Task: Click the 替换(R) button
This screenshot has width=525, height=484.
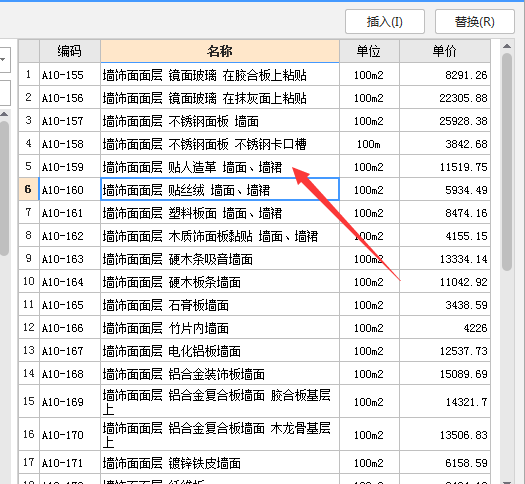Action: (474, 22)
